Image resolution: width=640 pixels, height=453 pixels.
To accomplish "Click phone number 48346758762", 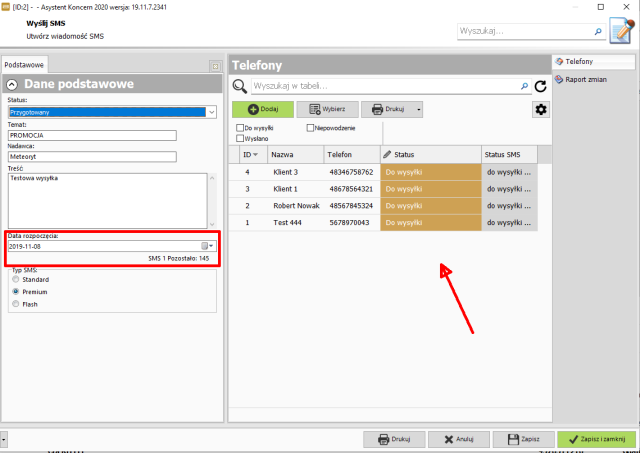I will (351, 172).
